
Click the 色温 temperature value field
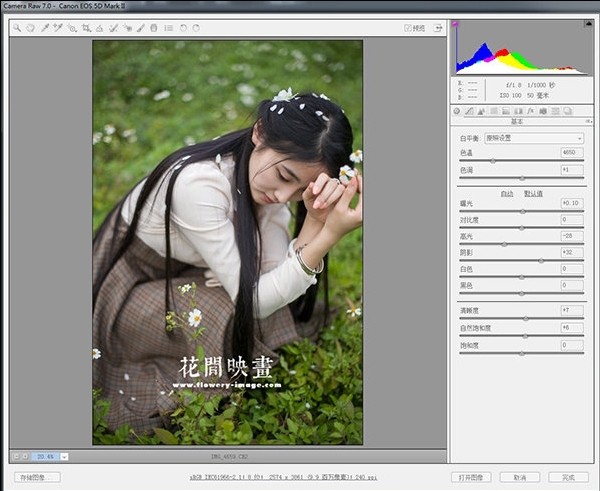(571, 153)
